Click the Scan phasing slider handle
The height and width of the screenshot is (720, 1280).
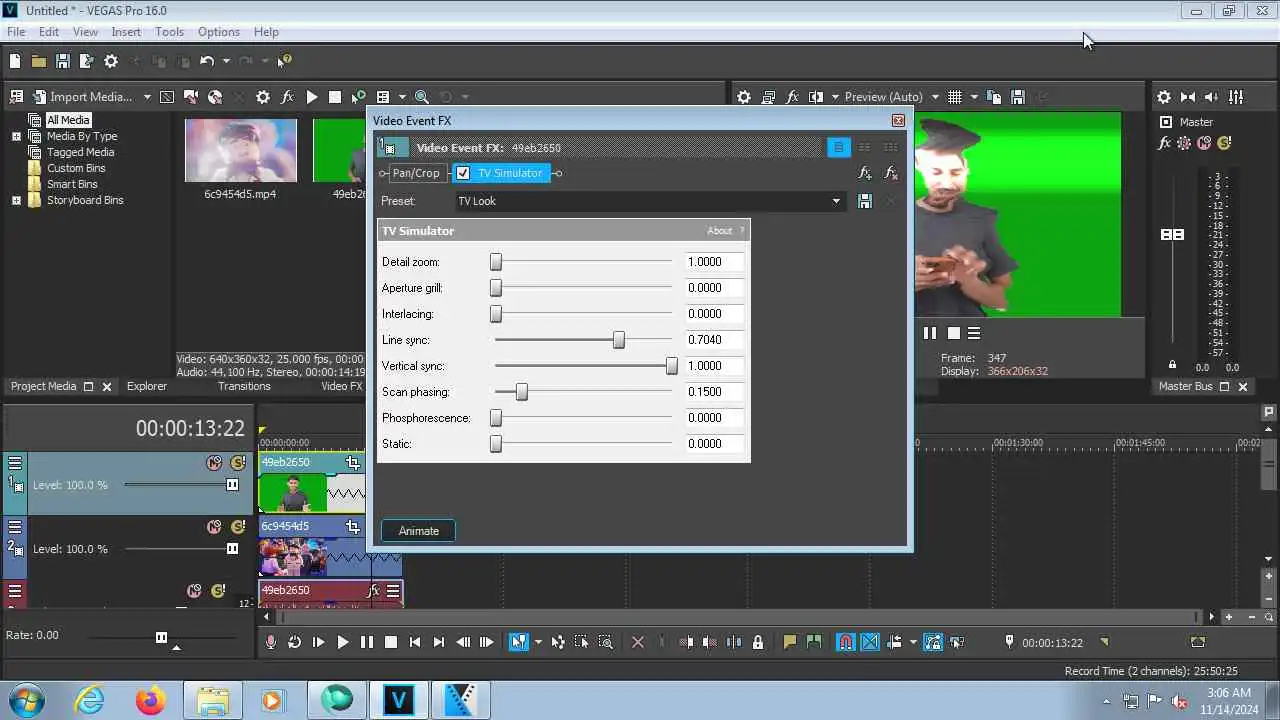(x=521, y=392)
